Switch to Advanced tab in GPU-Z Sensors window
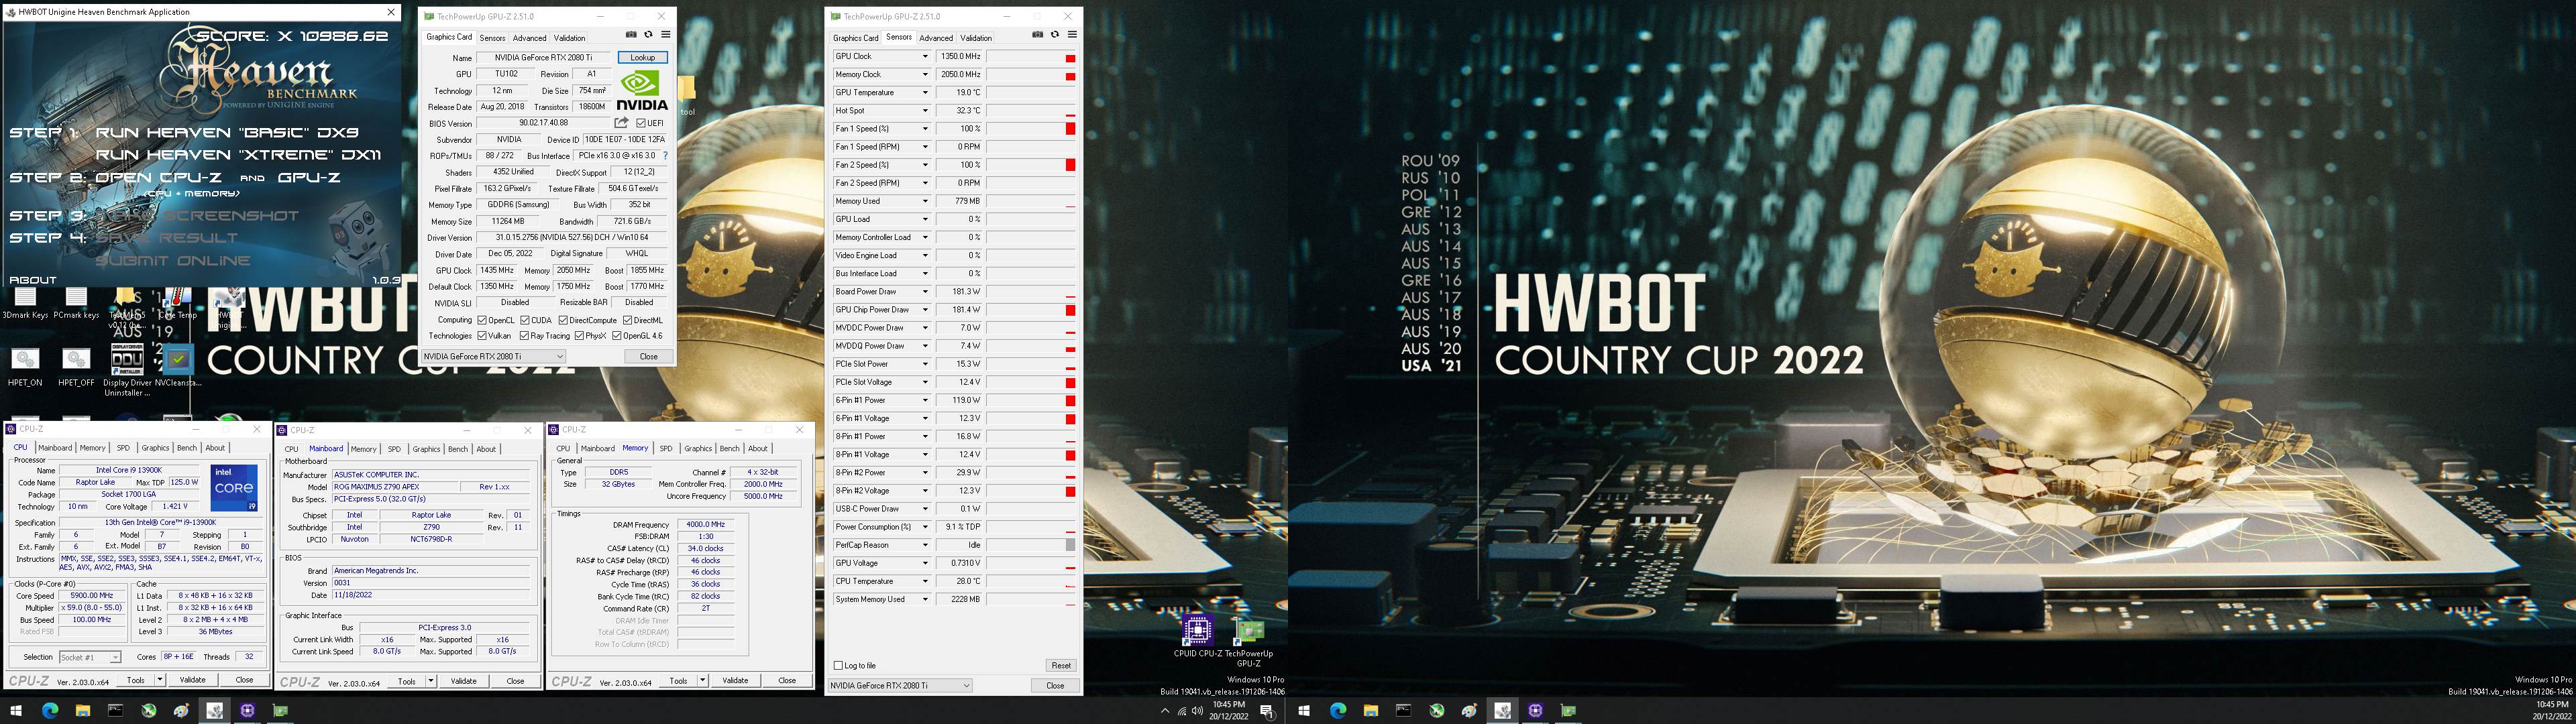The width and height of the screenshot is (2576, 724). (936, 38)
